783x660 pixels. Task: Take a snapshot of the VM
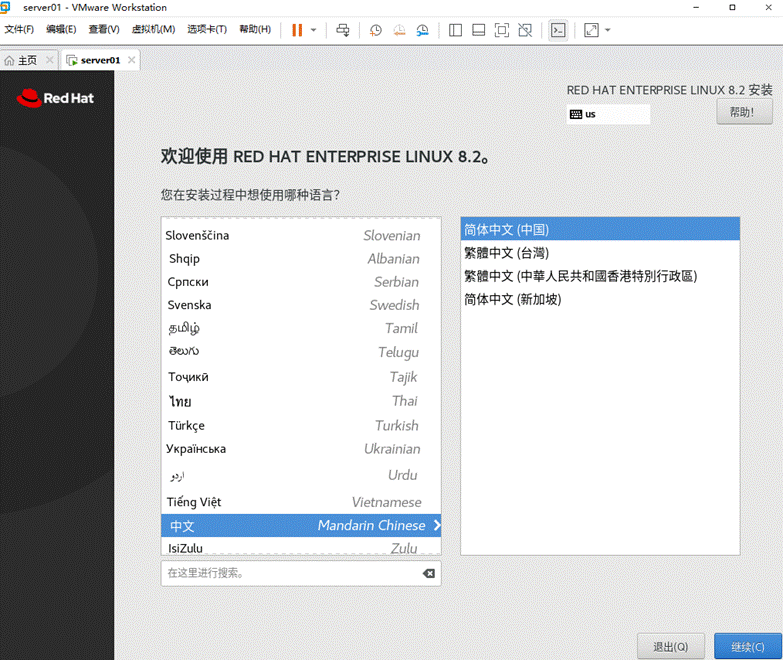[376, 30]
